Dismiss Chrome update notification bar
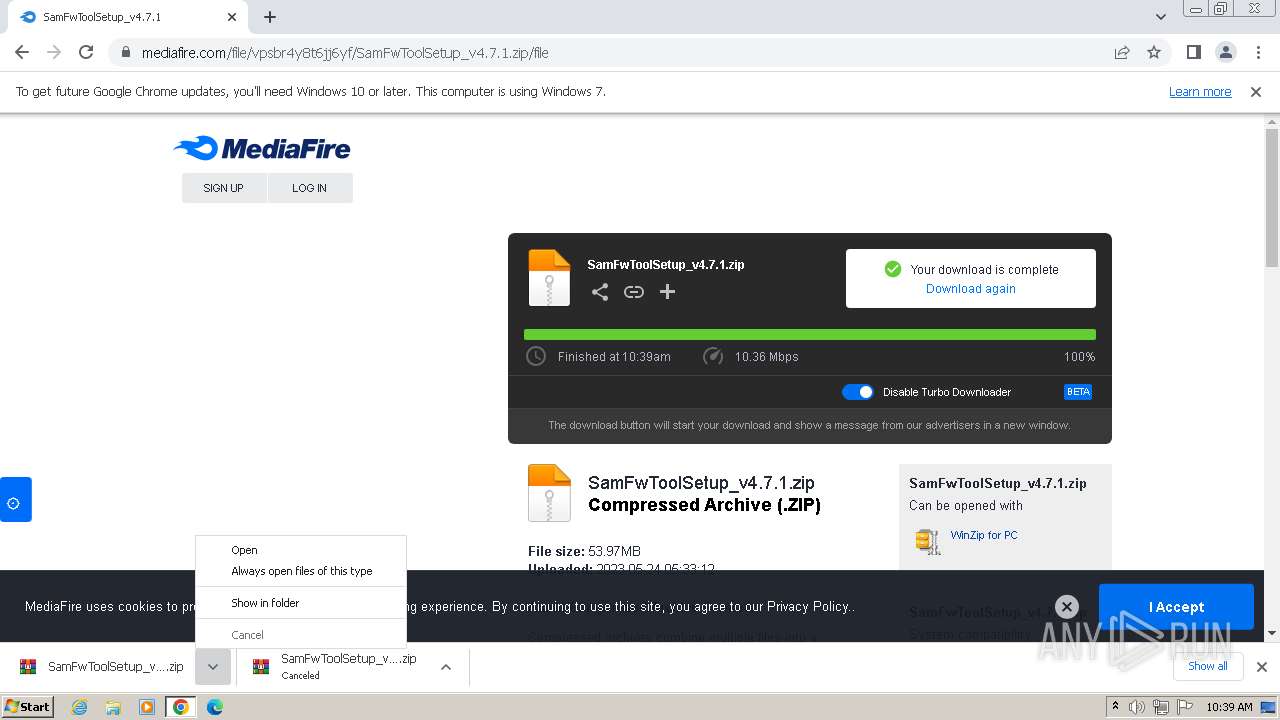The height and width of the screenshot is (720, 1280). pyautogui.click(x=1256, y=92)
